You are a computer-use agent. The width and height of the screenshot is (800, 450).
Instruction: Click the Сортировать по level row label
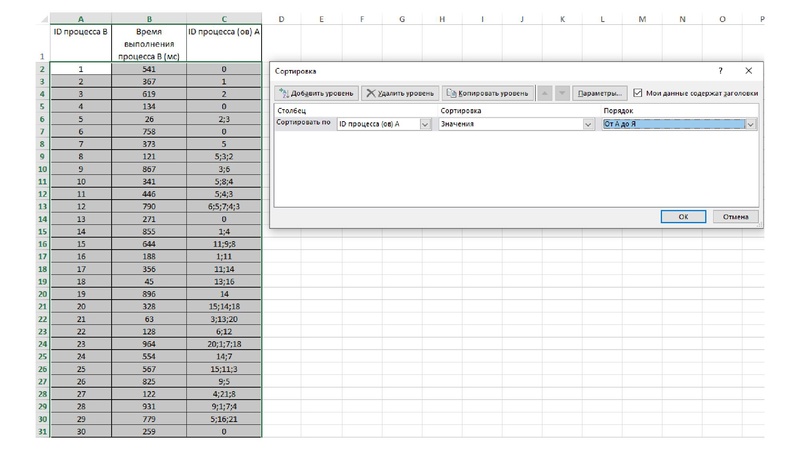[x=303, y=124]
